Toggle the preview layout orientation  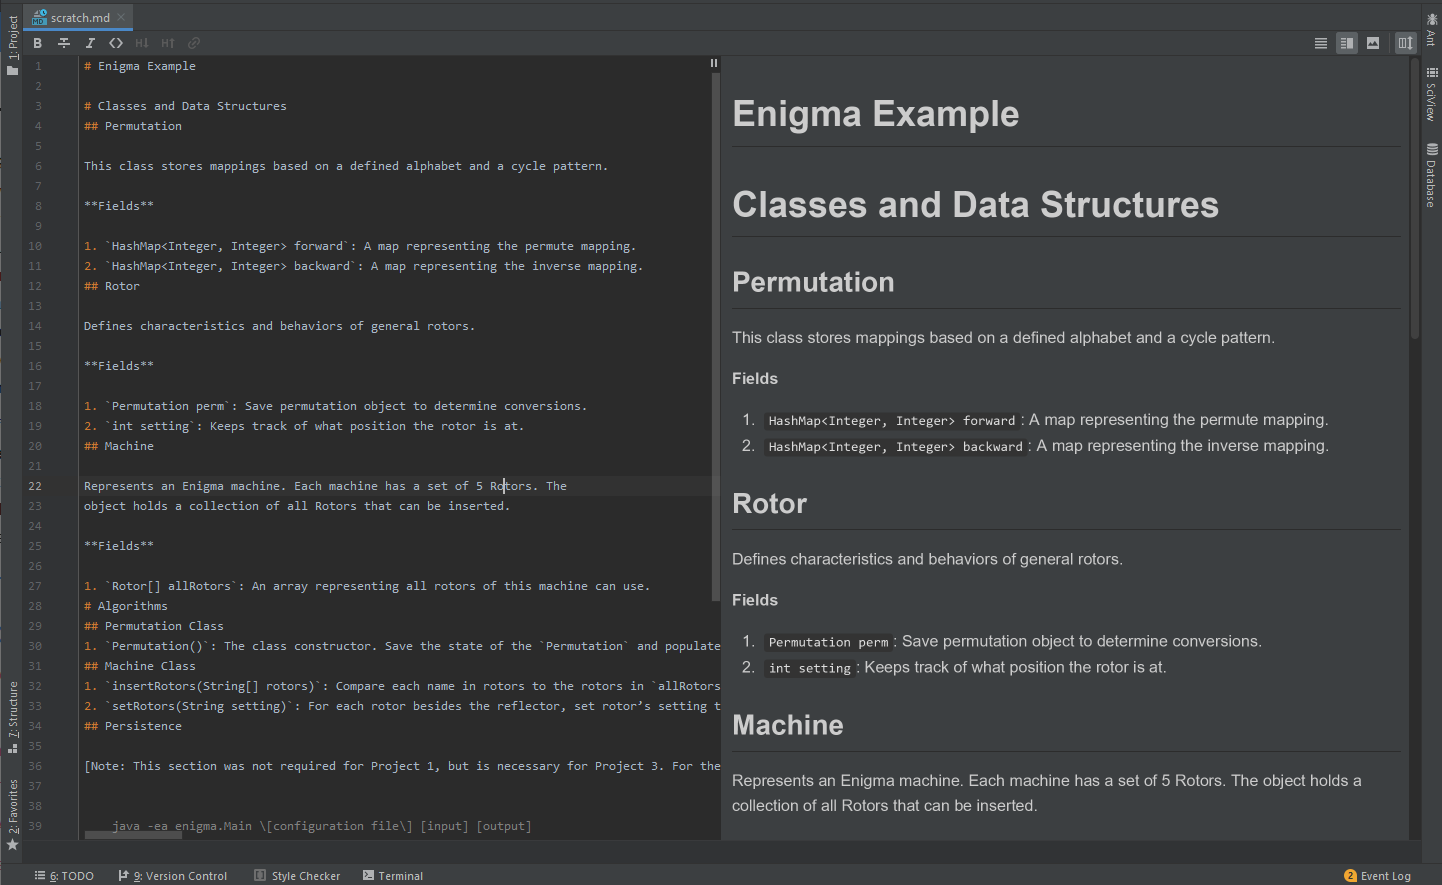pyautogui.click(x=1405, y=43)
